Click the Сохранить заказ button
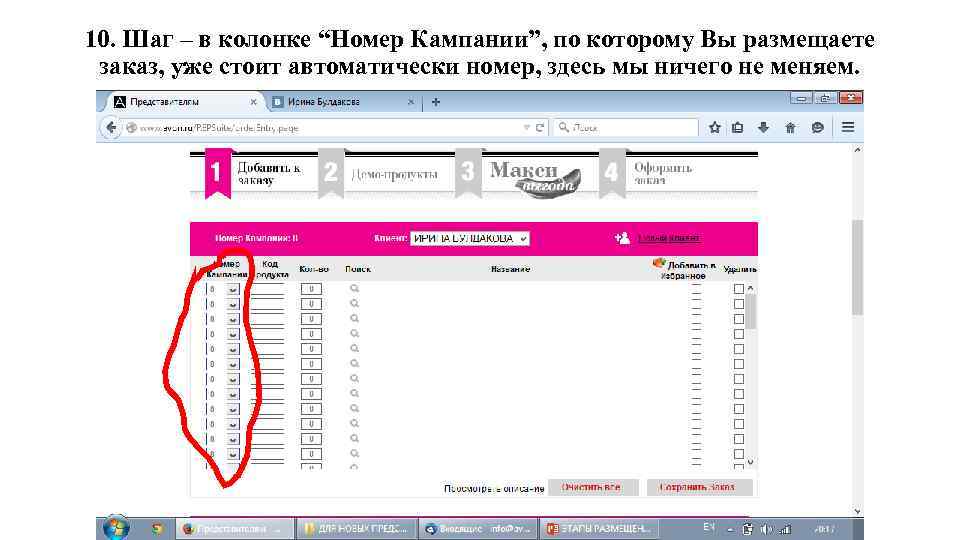 point(699,487)
